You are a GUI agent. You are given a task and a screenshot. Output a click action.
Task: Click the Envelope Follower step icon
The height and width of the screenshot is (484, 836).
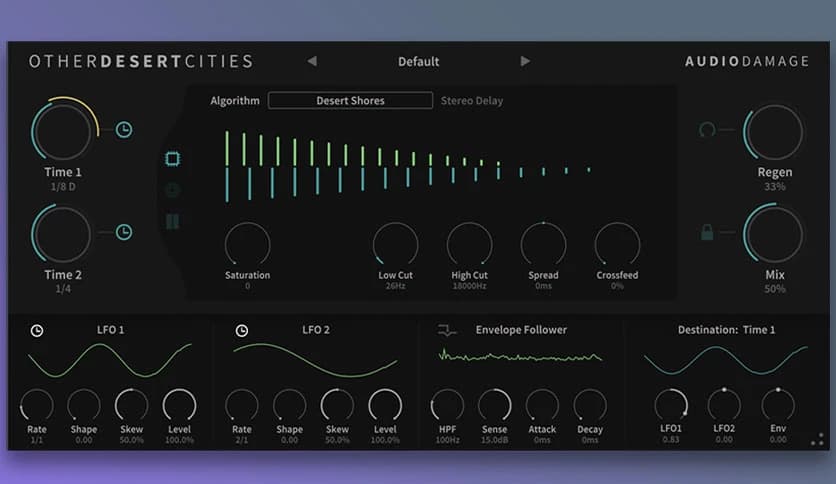(446, 329)
